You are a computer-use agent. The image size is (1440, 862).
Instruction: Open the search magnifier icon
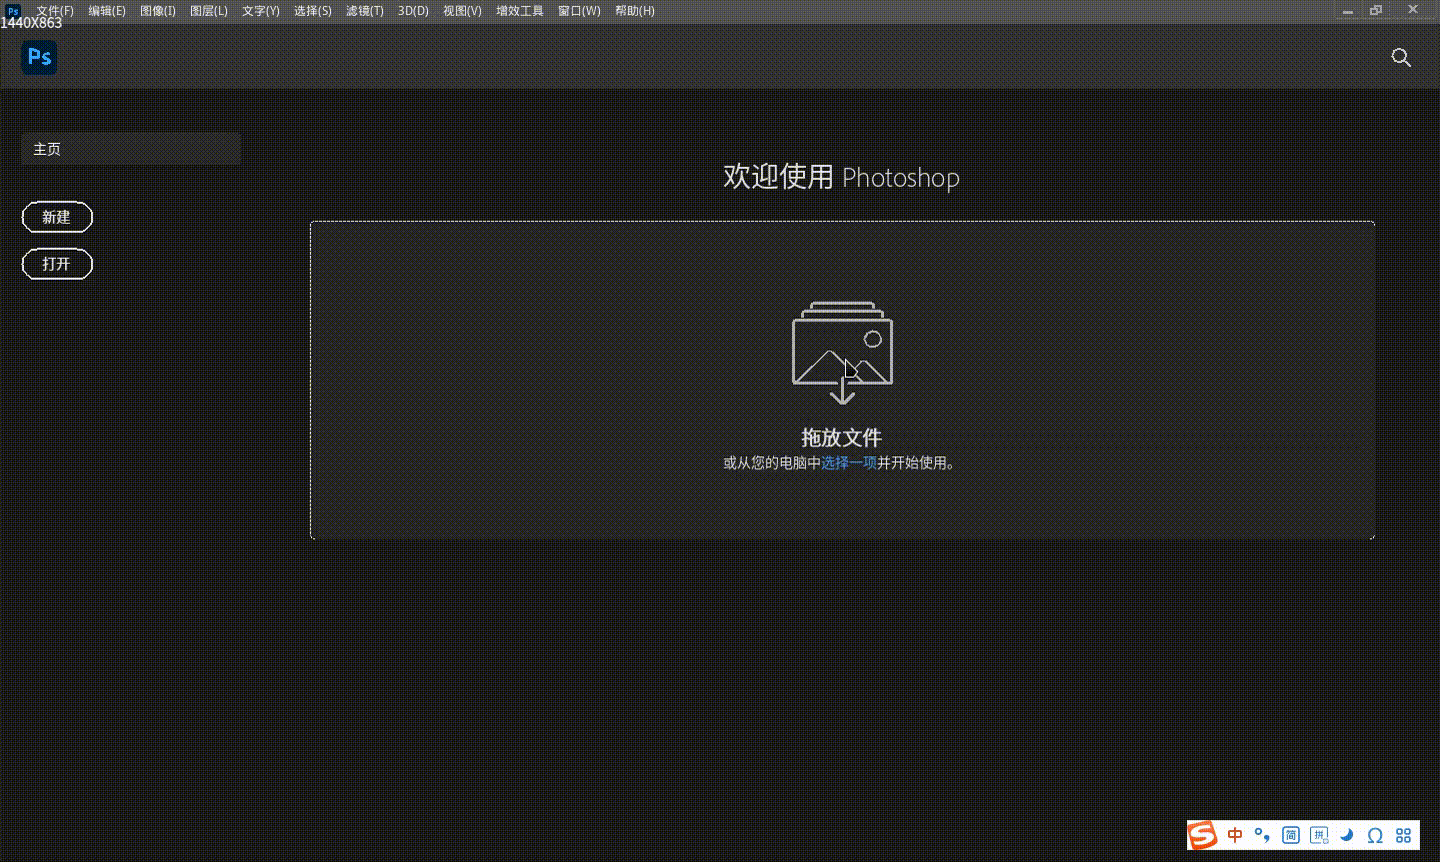1401,57
